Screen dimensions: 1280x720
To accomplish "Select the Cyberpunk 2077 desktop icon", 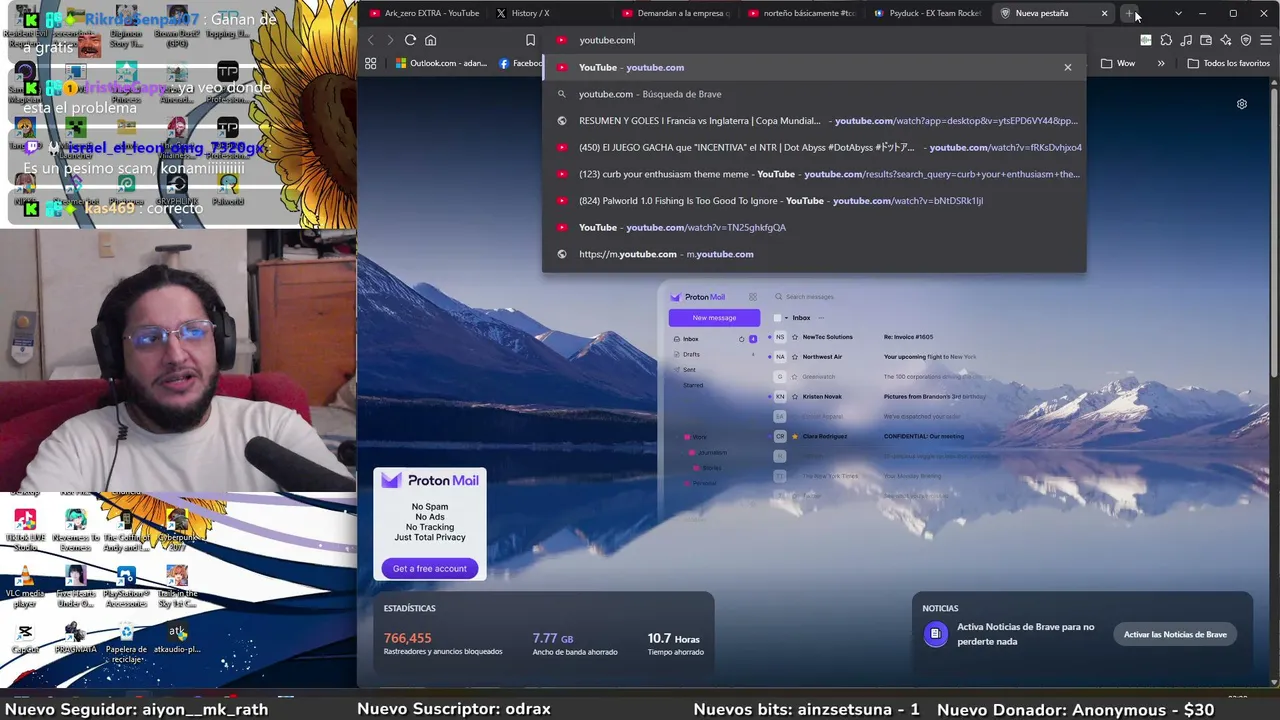I will [x=178, y=529].
